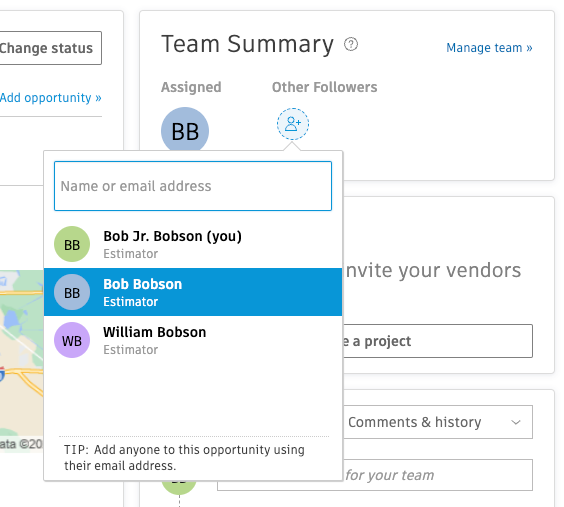Click William Bobson's purple WB avatar
The width and height of the screenshot is (564, 507).
72,340
